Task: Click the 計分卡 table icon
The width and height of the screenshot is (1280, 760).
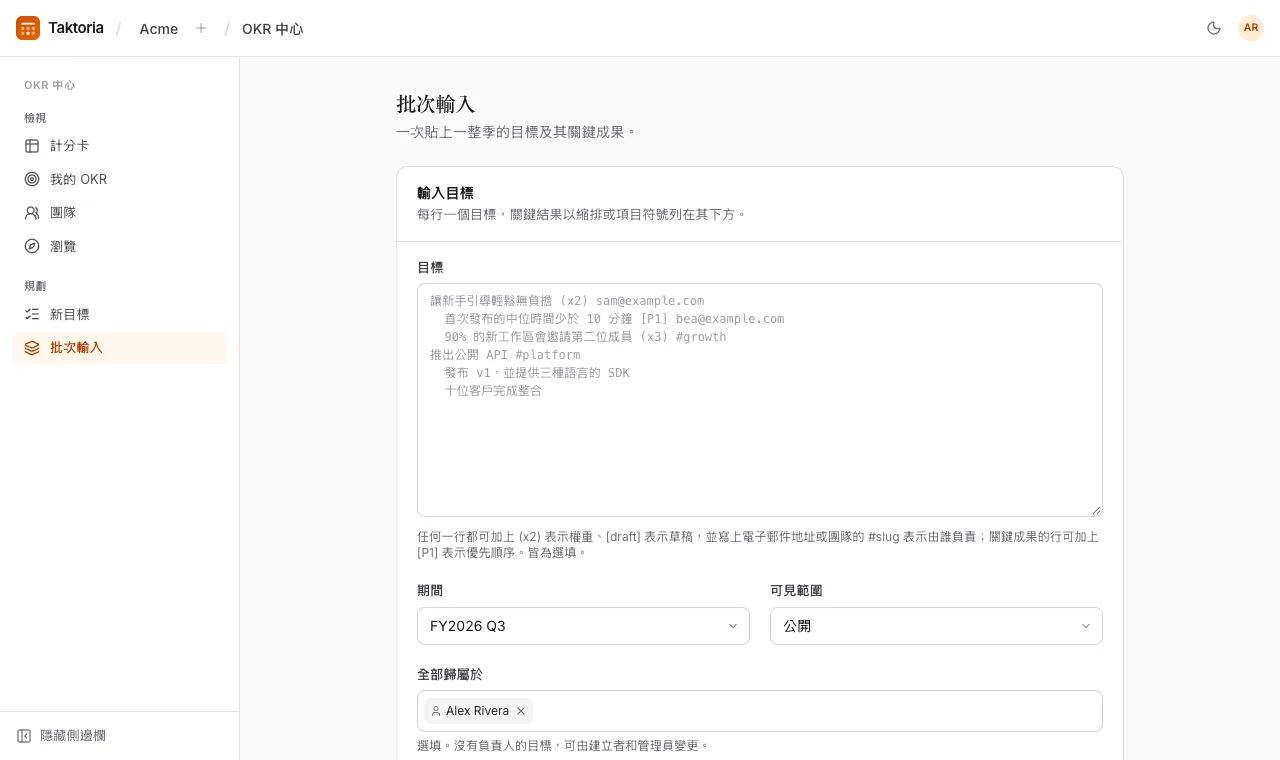Action: pos(32,146)
